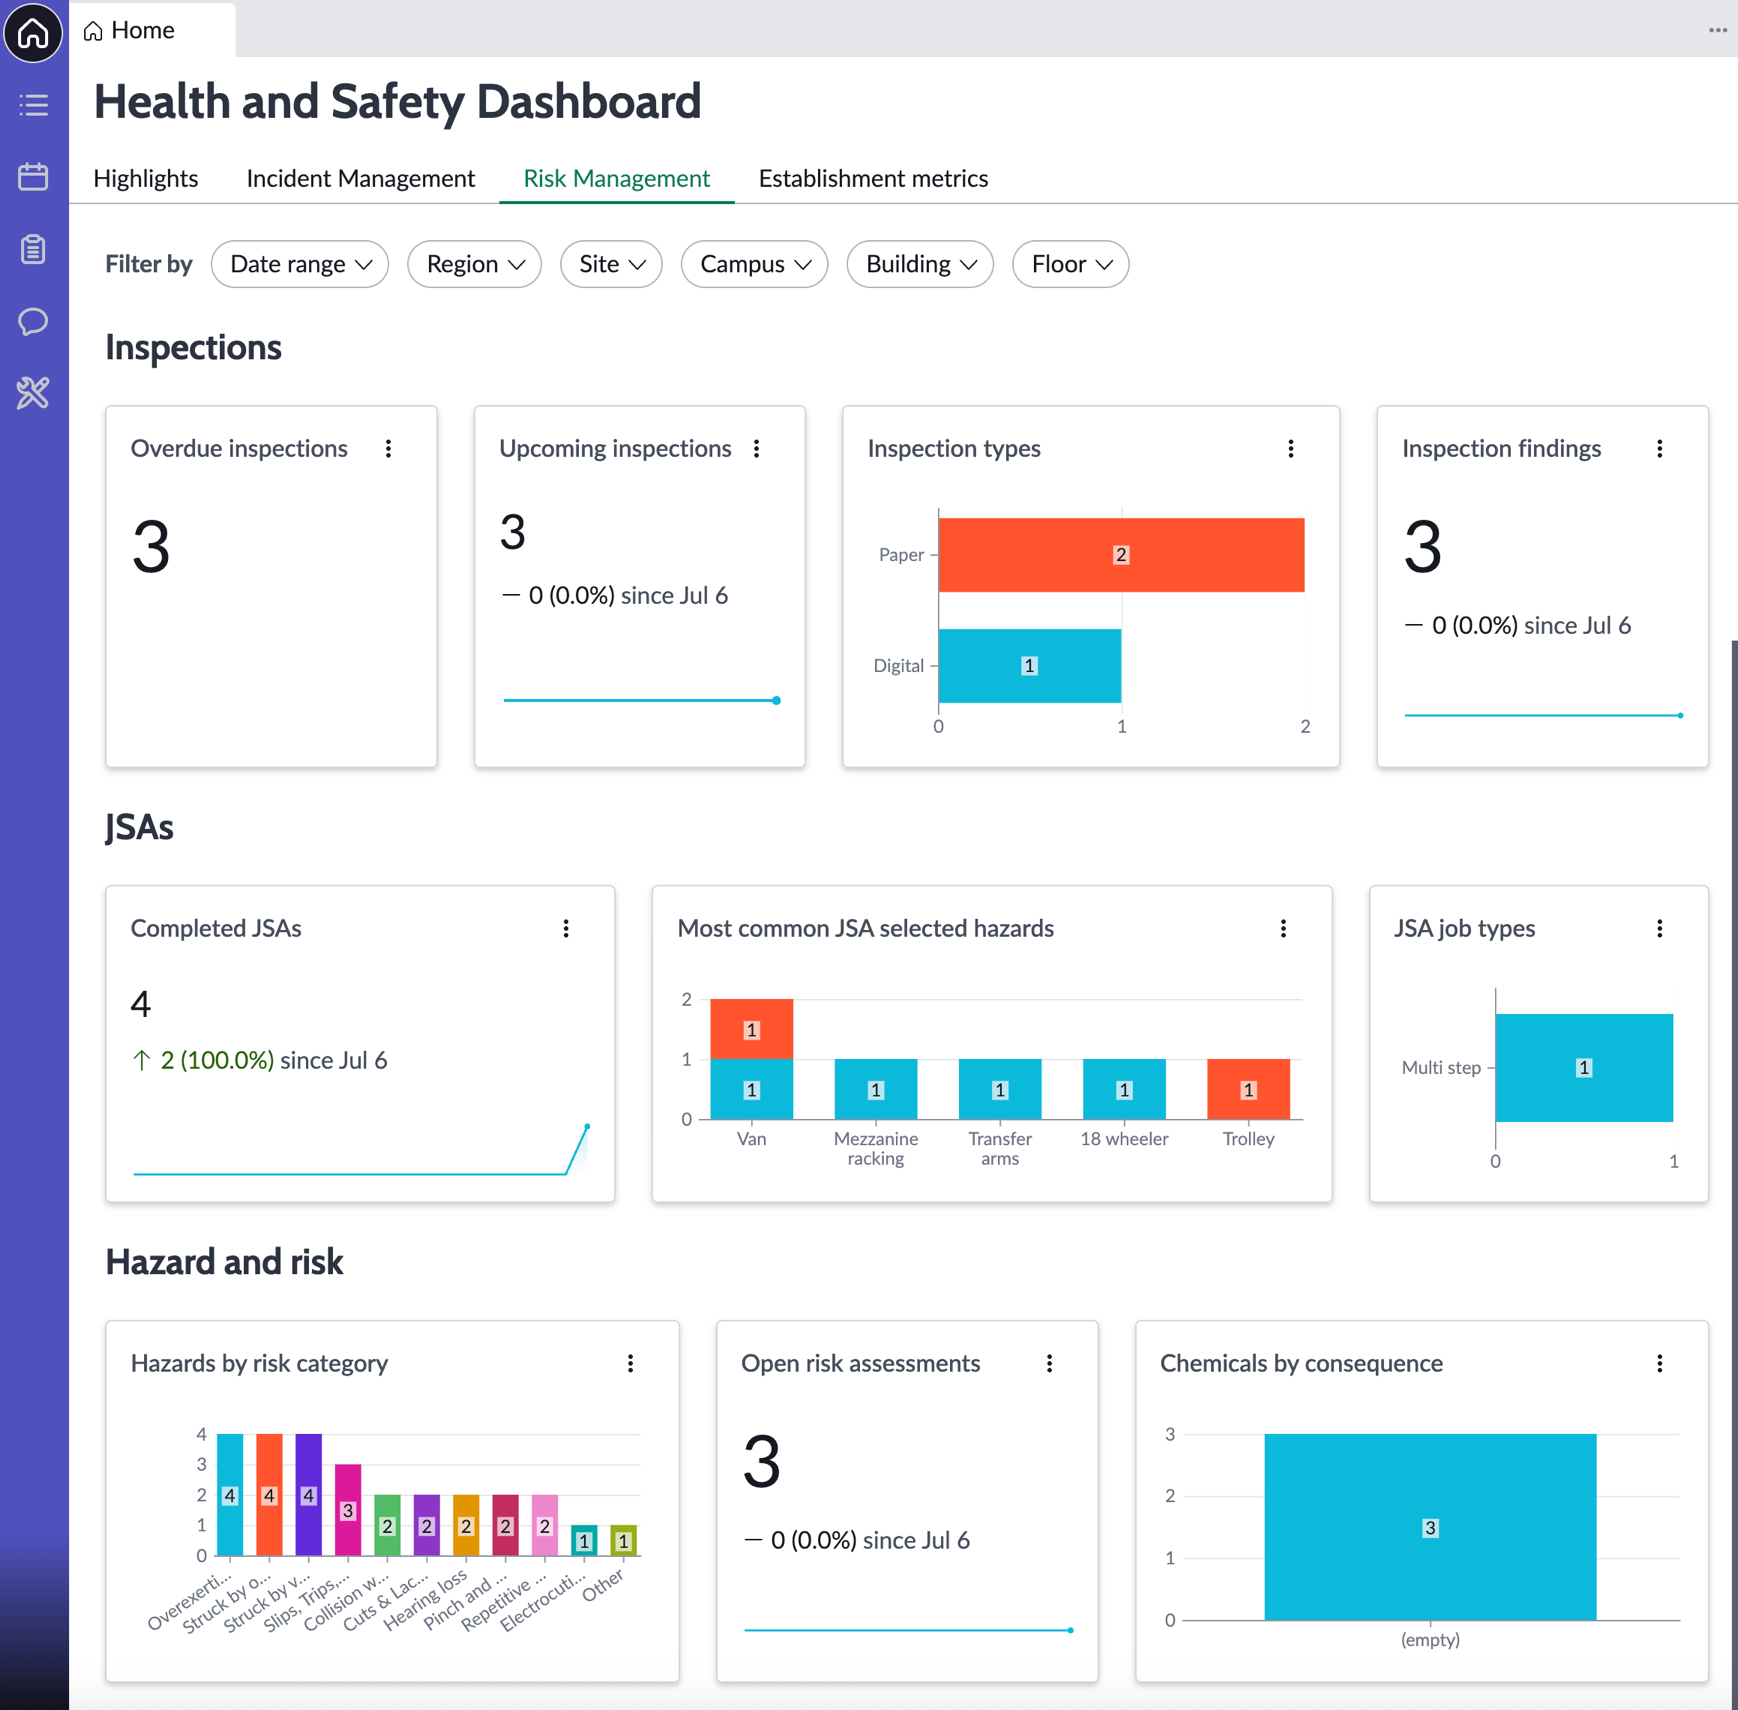Image resolution: width=1738 pixels, height=1710 pixels.
Task: Expand the Date range filter
Action: [300, 264]
